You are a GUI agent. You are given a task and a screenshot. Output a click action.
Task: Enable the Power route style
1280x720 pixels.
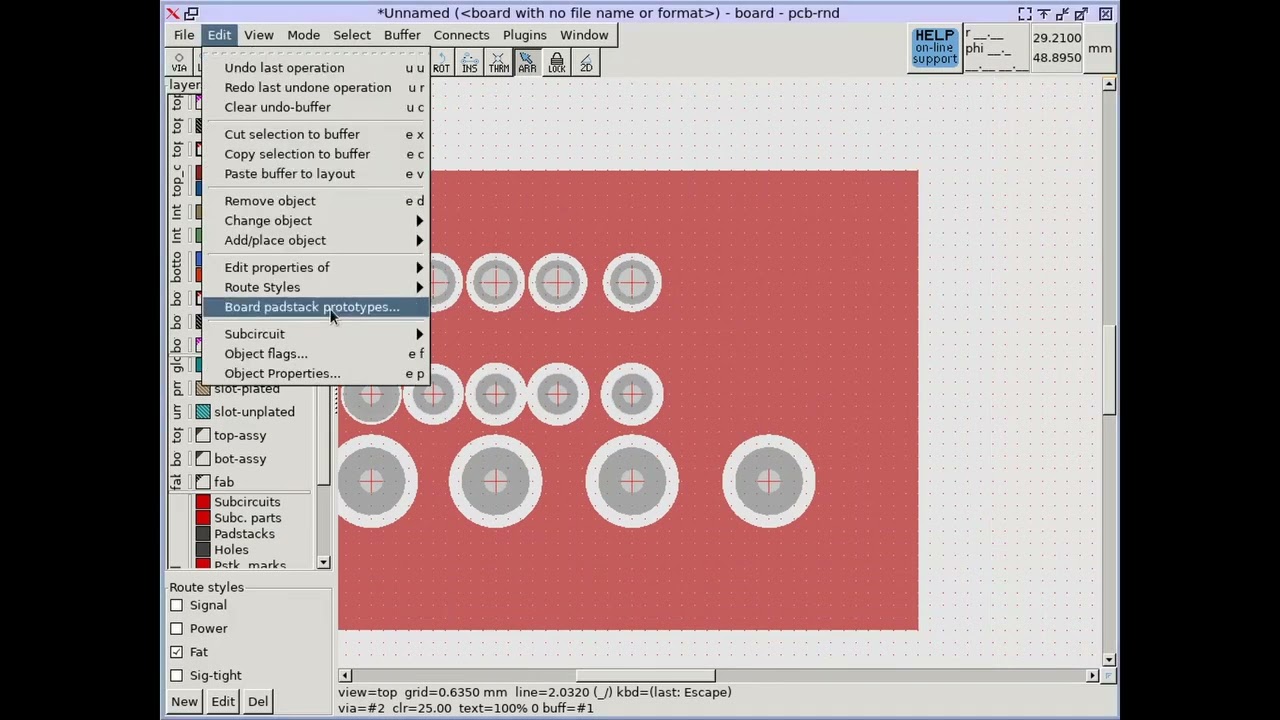coord(177,628)
